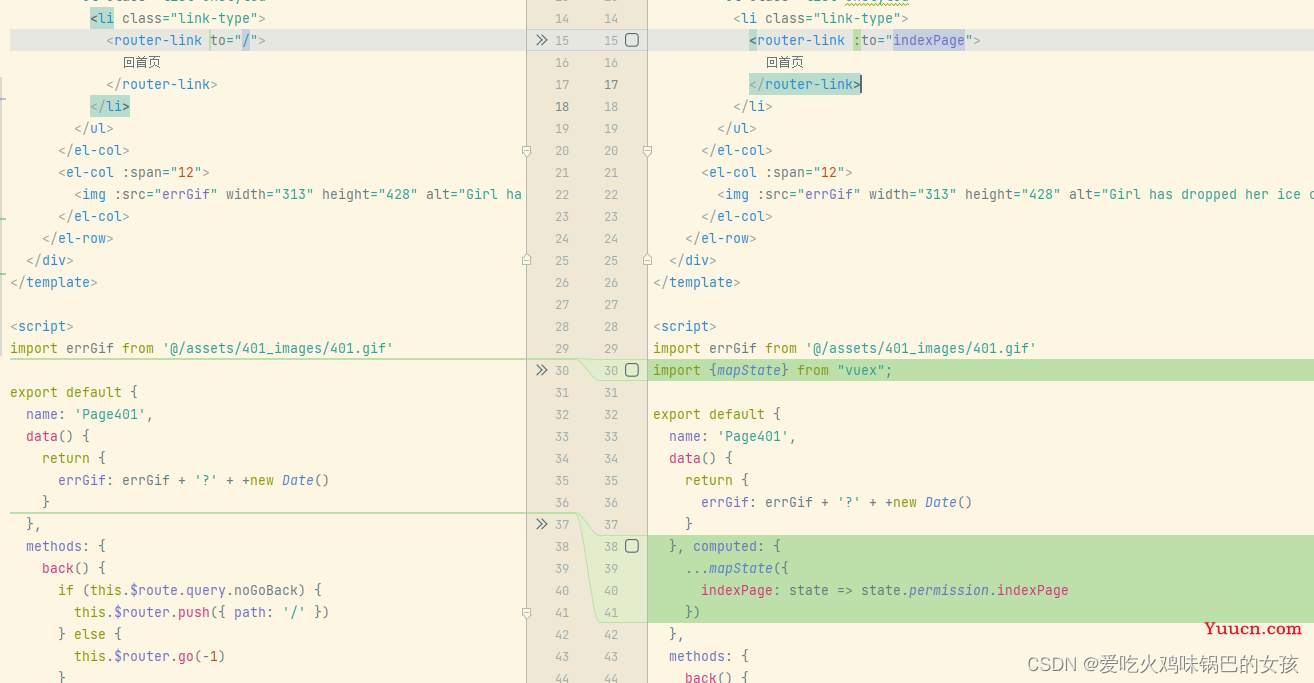1314x683 pixels.
Task: Click left pane 'export default {' line
Action: click(74, 392)
